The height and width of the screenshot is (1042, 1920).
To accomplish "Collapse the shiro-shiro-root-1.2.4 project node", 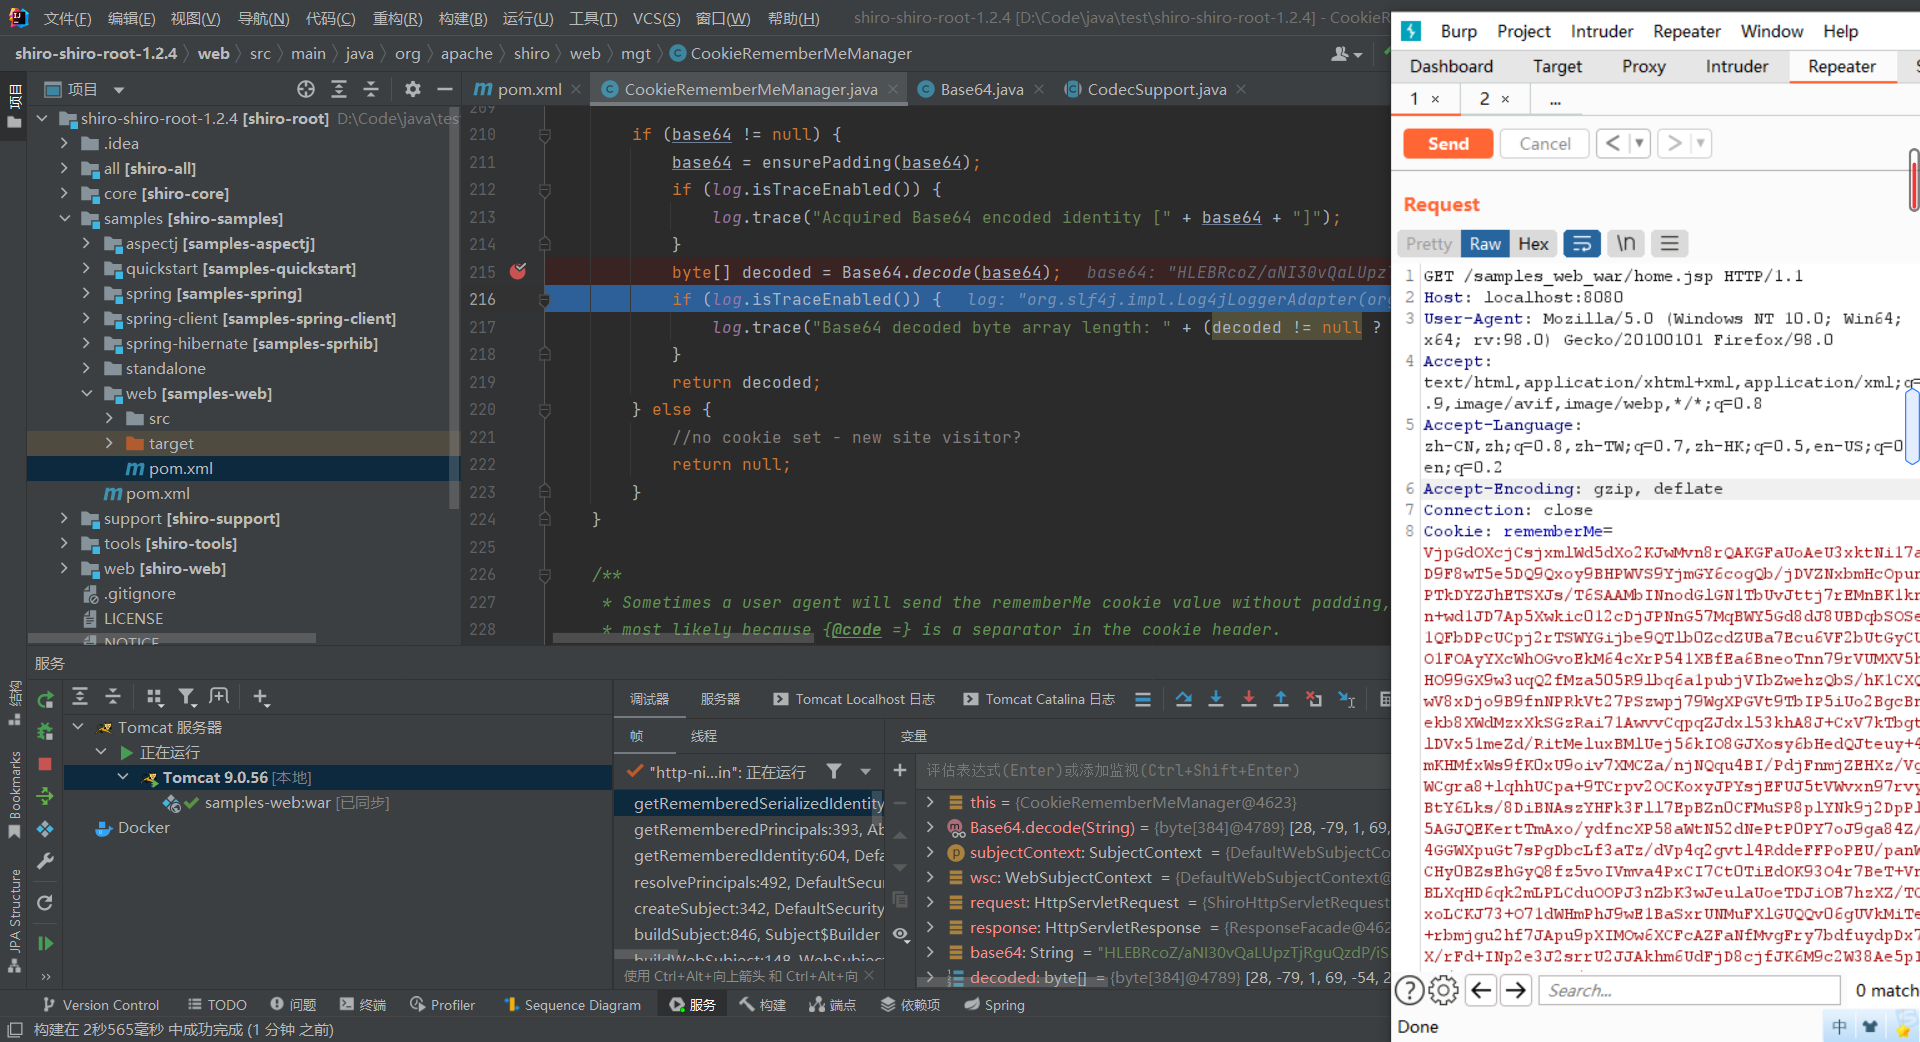I will point(42,118).
